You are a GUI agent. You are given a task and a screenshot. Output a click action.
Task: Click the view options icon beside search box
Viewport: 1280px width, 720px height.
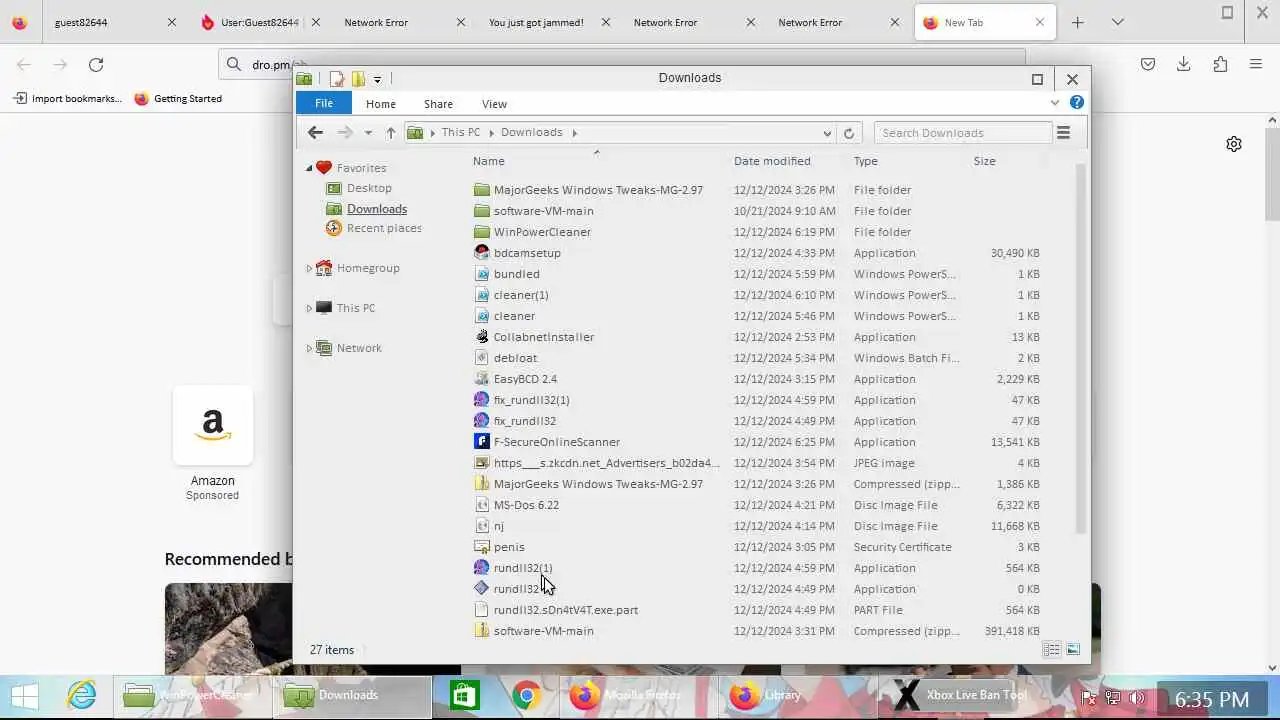click(1064, 132)
